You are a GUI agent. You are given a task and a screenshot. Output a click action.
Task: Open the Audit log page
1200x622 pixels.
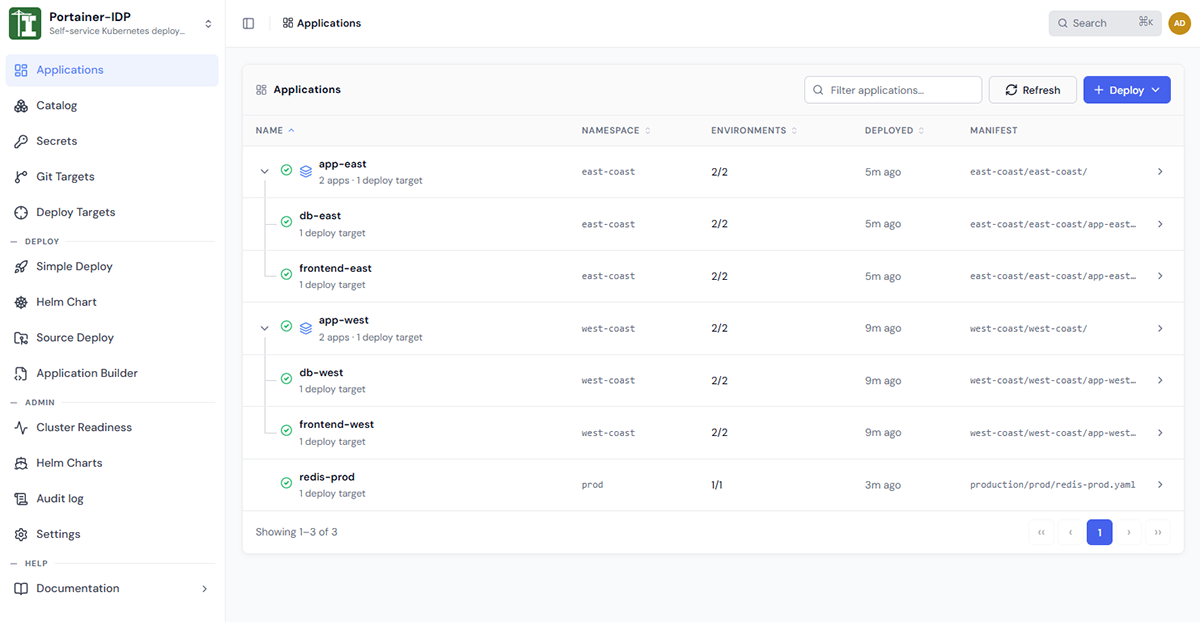[112, 499]
